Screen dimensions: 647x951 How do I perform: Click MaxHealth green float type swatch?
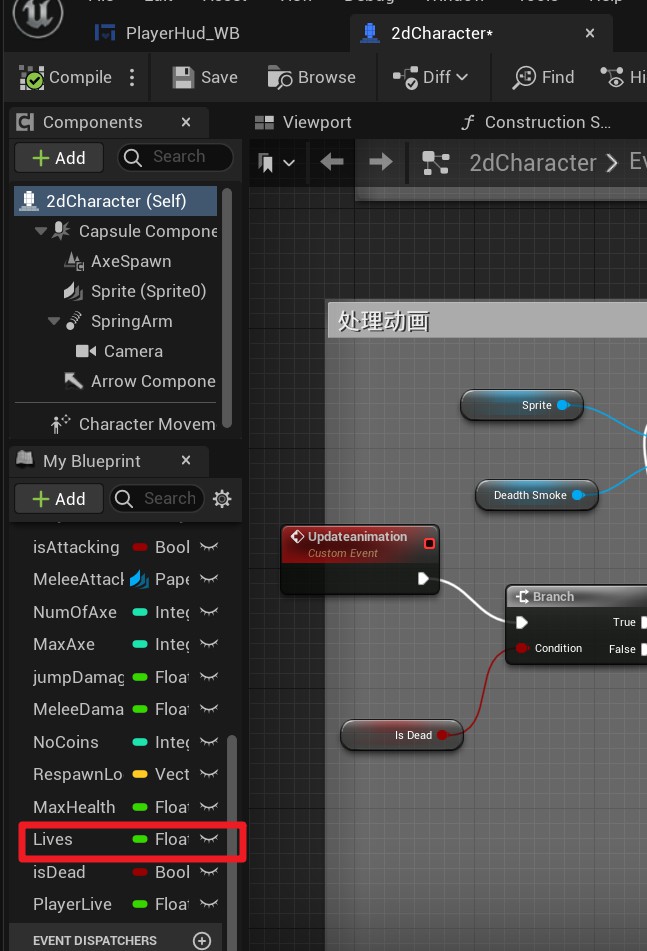pyautogui.click(x=140, y=807)
